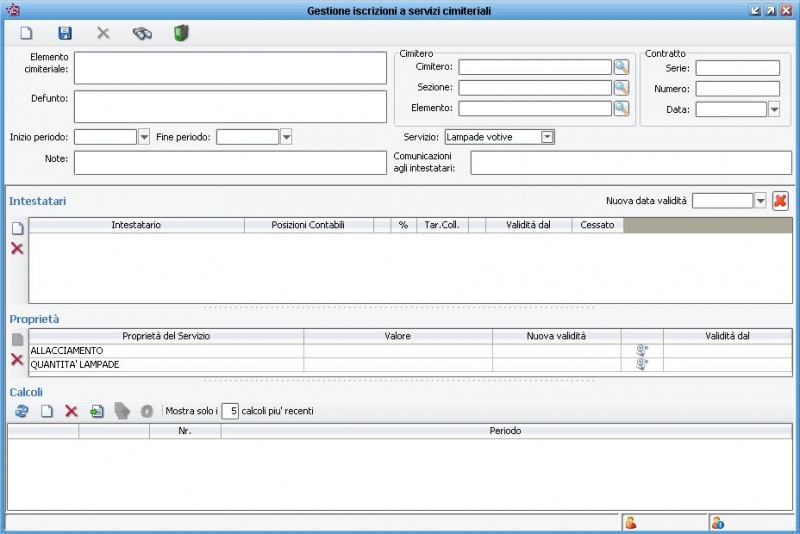Delete selected intestatario with red X
This screenshot has height=534, width=800.
(17, 248)
